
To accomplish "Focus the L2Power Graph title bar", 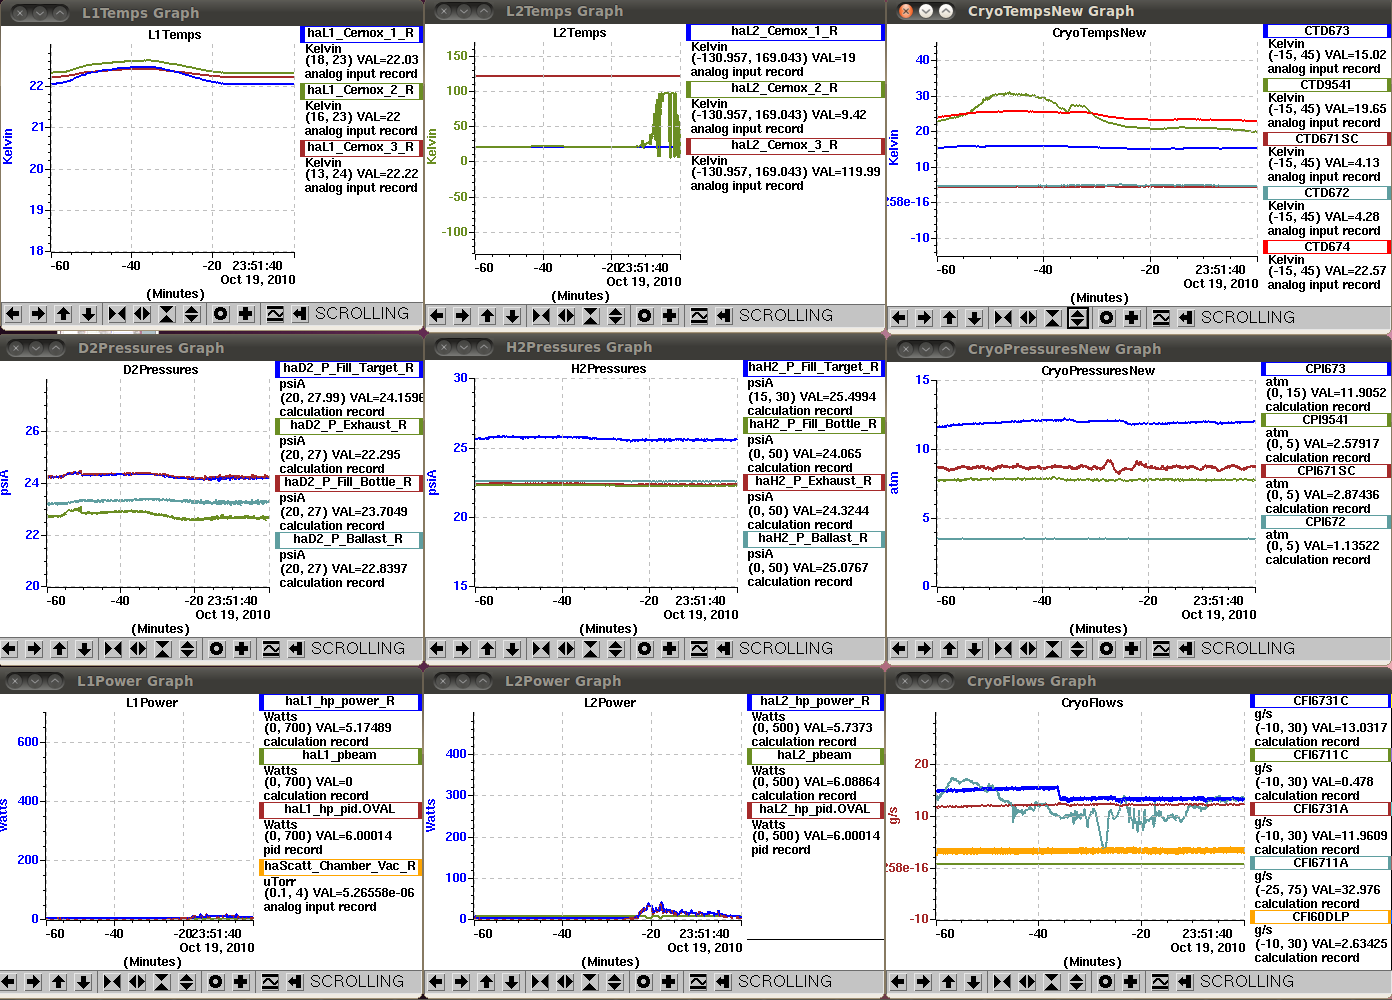I will pos(655,681).
